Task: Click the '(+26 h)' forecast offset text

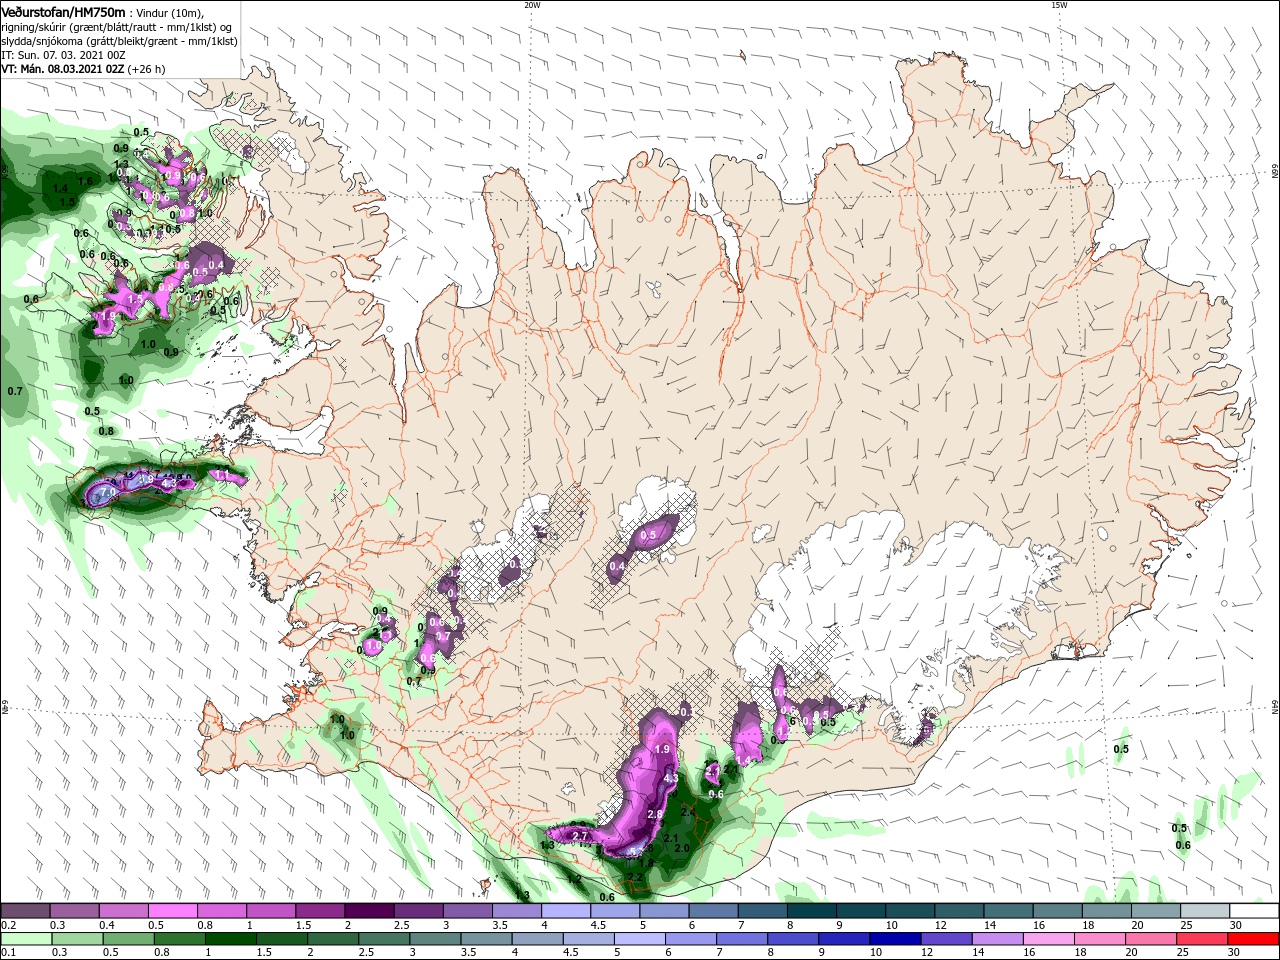Action: pyautogui.click(x=146, y=69)
